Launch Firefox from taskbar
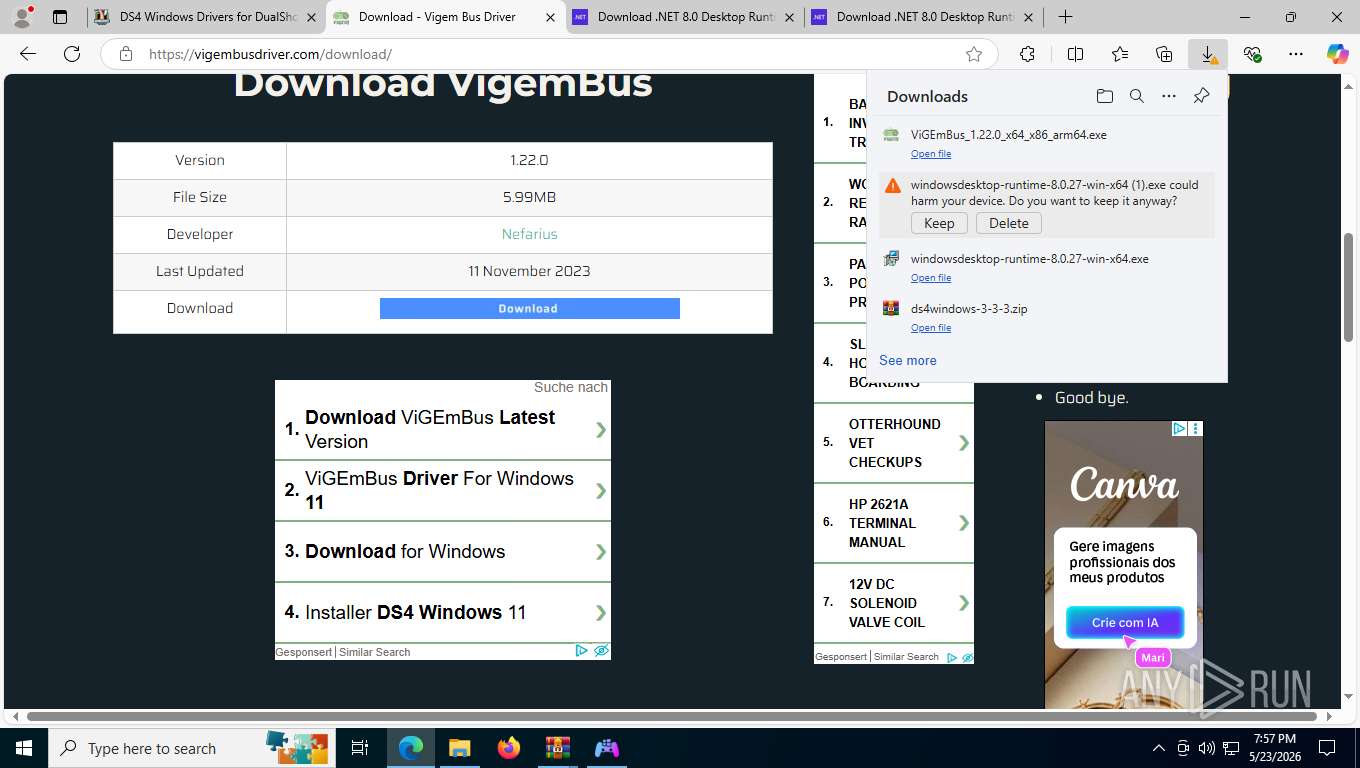The image size is (1360, 768). click(509, 748)
